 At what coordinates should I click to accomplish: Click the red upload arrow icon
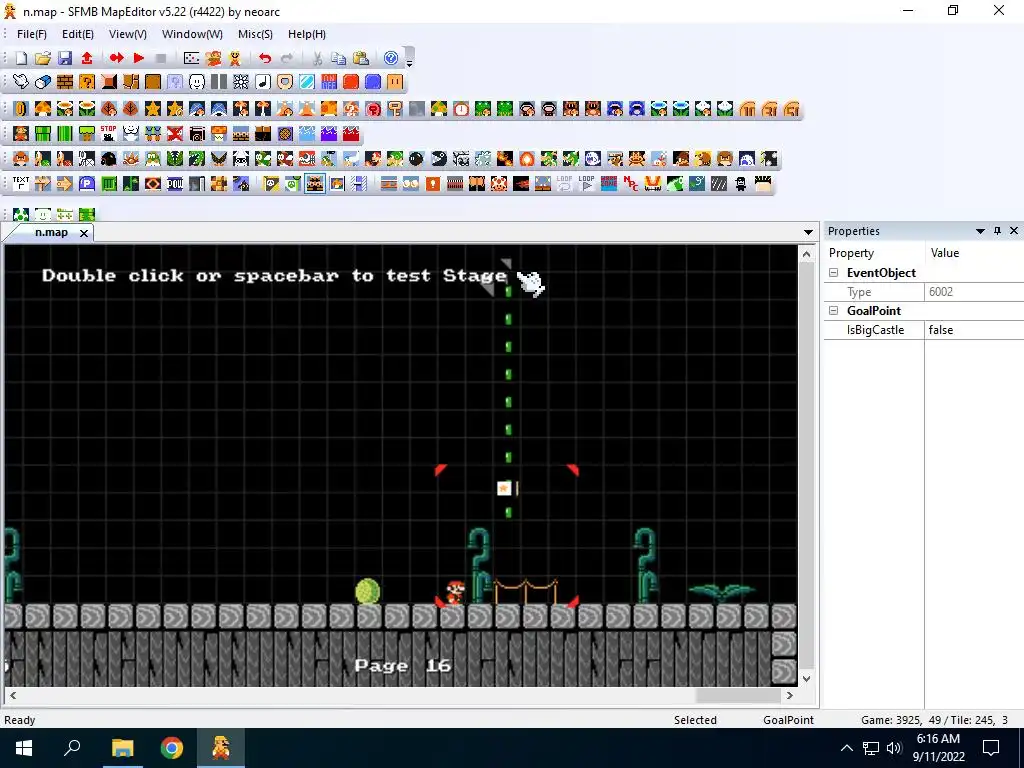pyautogui.click(x=87, y=58)
